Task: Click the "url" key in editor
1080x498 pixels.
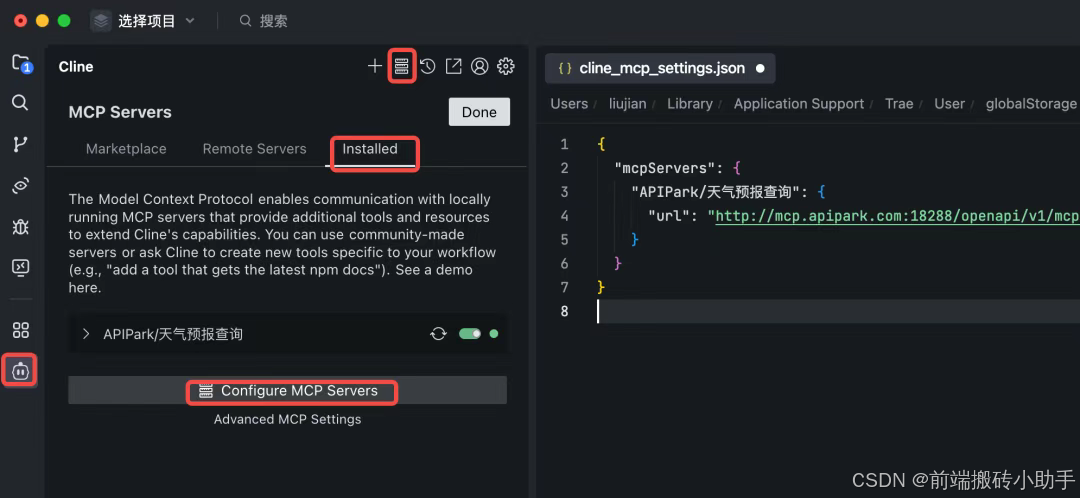Action: pos(674,216)
